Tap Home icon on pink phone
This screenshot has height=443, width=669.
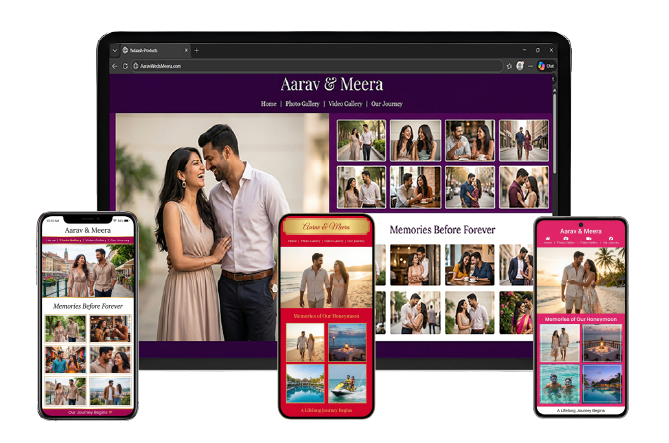click(547, 240)
